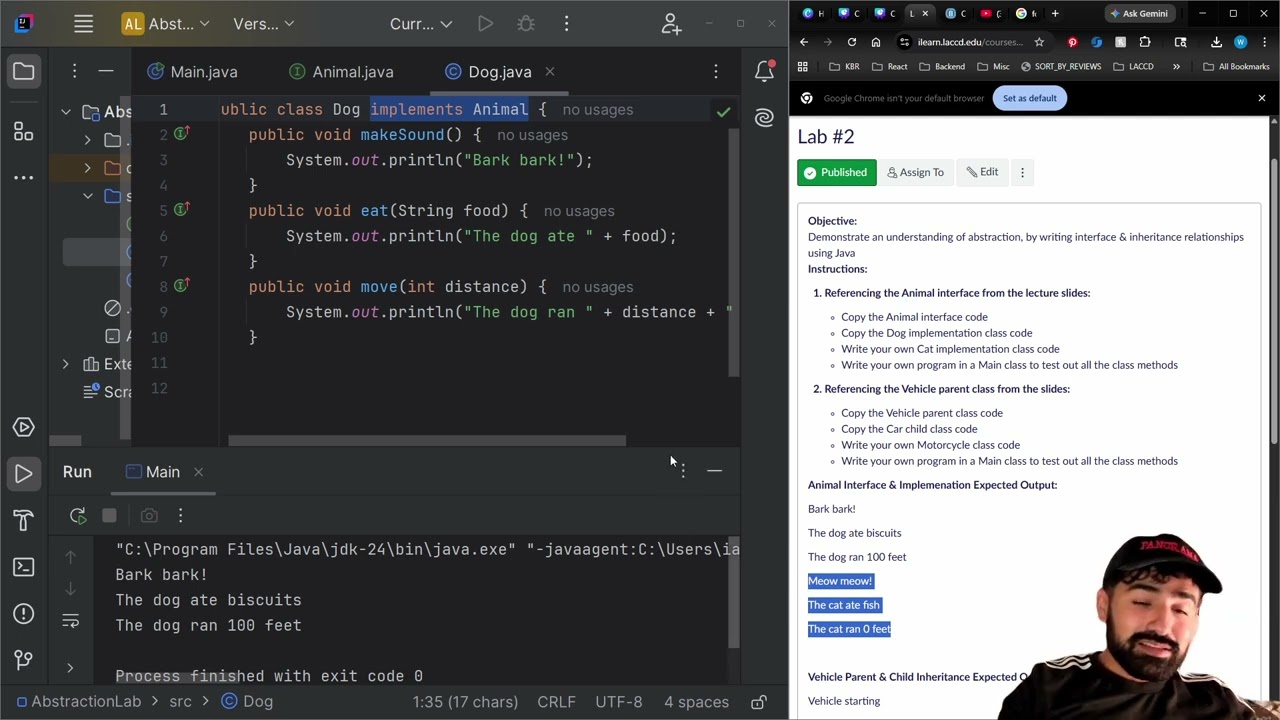Click the implements gutter icon on line 5
Screen dimensions: 1280x720
click(x=181, y=209)
